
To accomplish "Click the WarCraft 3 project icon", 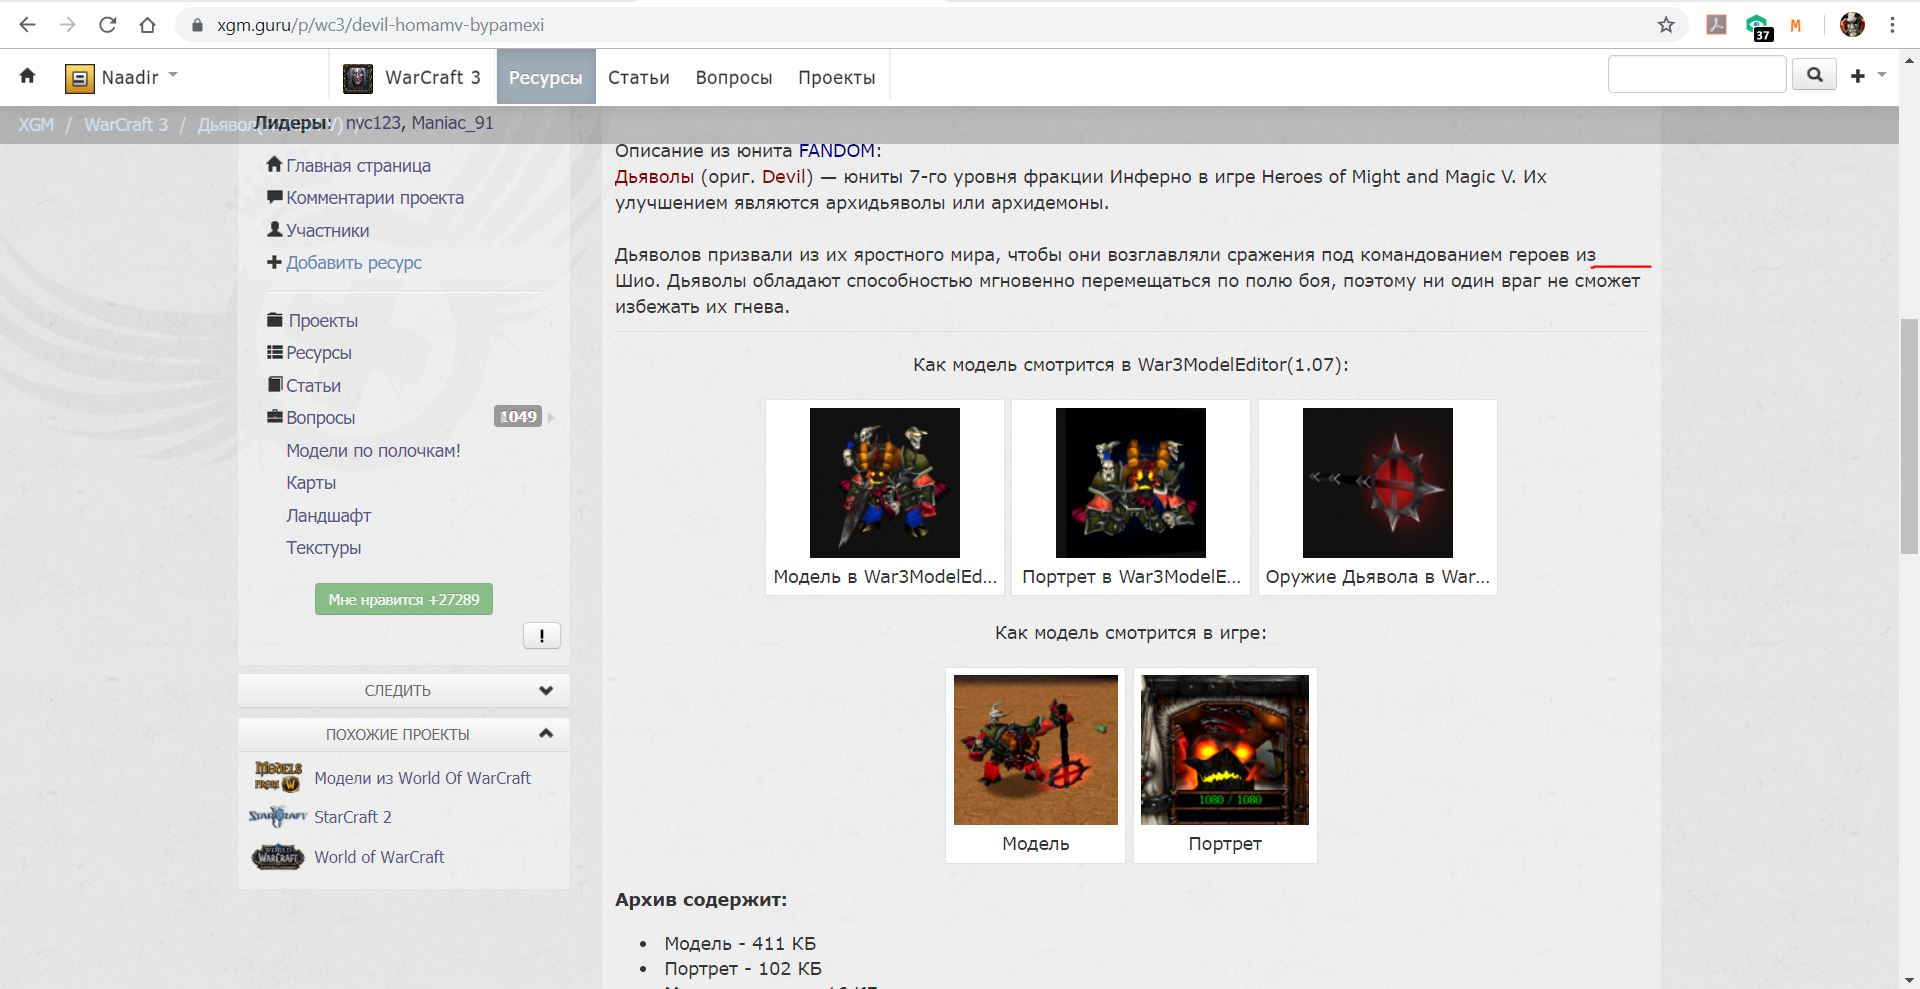I will (358, 78).
